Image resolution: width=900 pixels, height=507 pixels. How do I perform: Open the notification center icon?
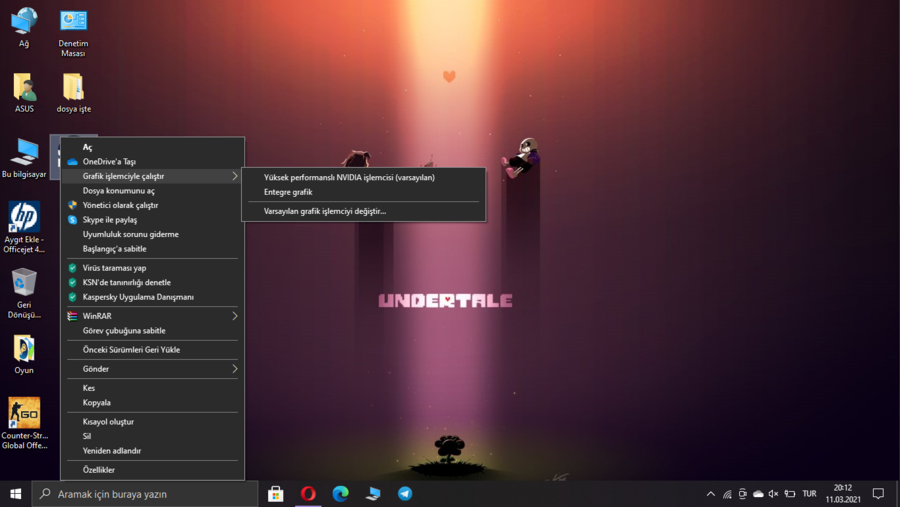pyautogui.click(x=878, y=494)
